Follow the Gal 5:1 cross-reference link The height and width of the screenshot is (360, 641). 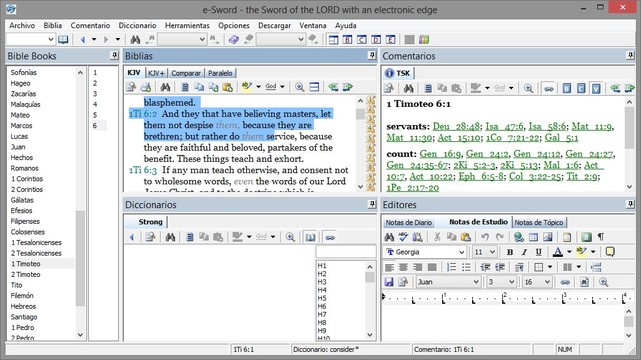click(x=561, y=138)
